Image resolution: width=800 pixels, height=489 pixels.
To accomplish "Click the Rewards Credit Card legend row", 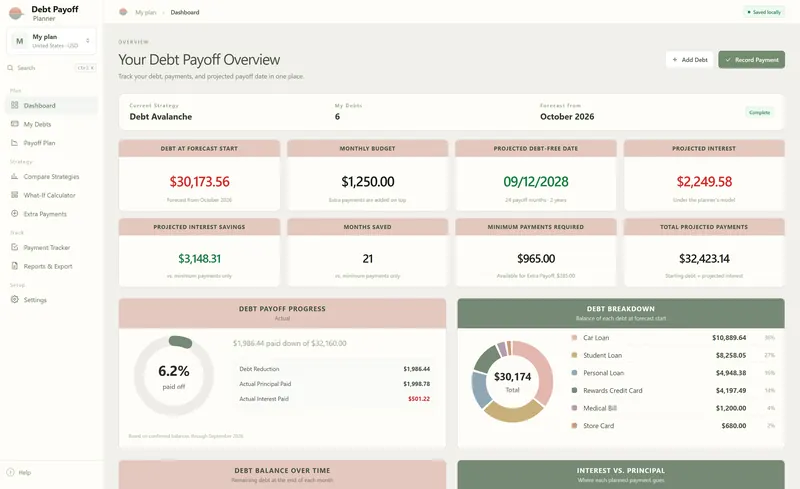I will tap(673, 390).
